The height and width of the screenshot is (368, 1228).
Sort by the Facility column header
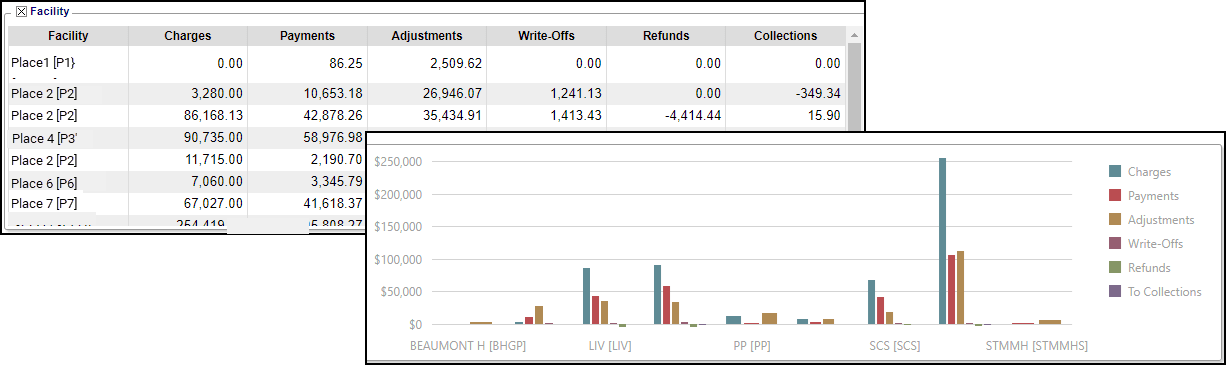[68, 36]
